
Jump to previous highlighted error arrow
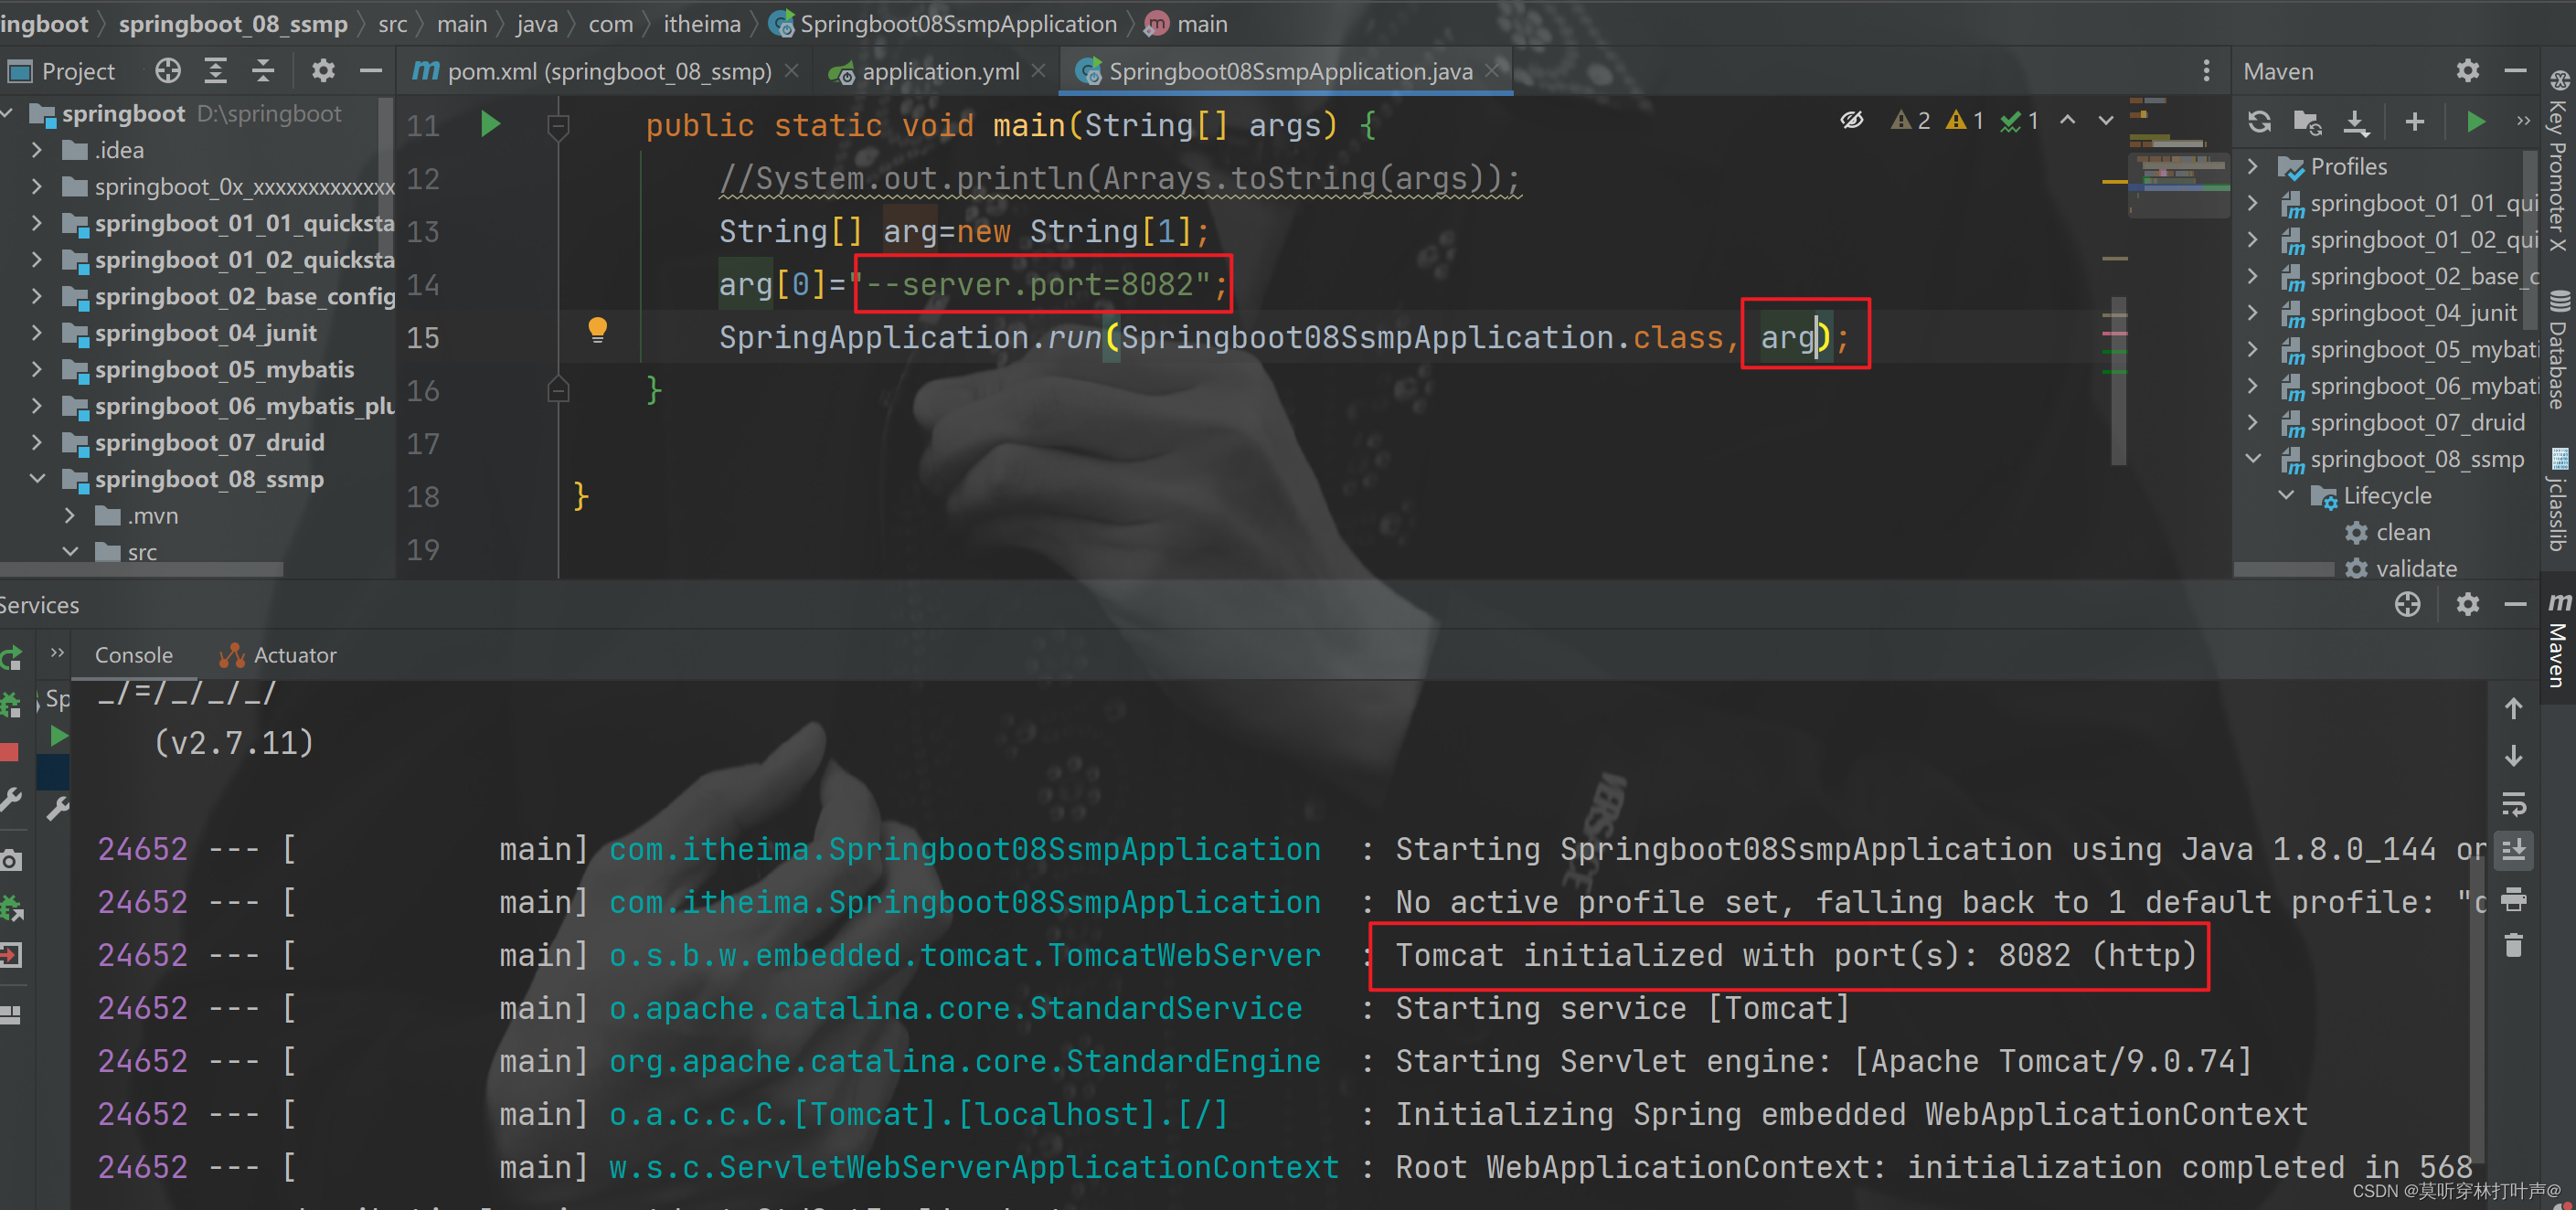coord(2067,121)
